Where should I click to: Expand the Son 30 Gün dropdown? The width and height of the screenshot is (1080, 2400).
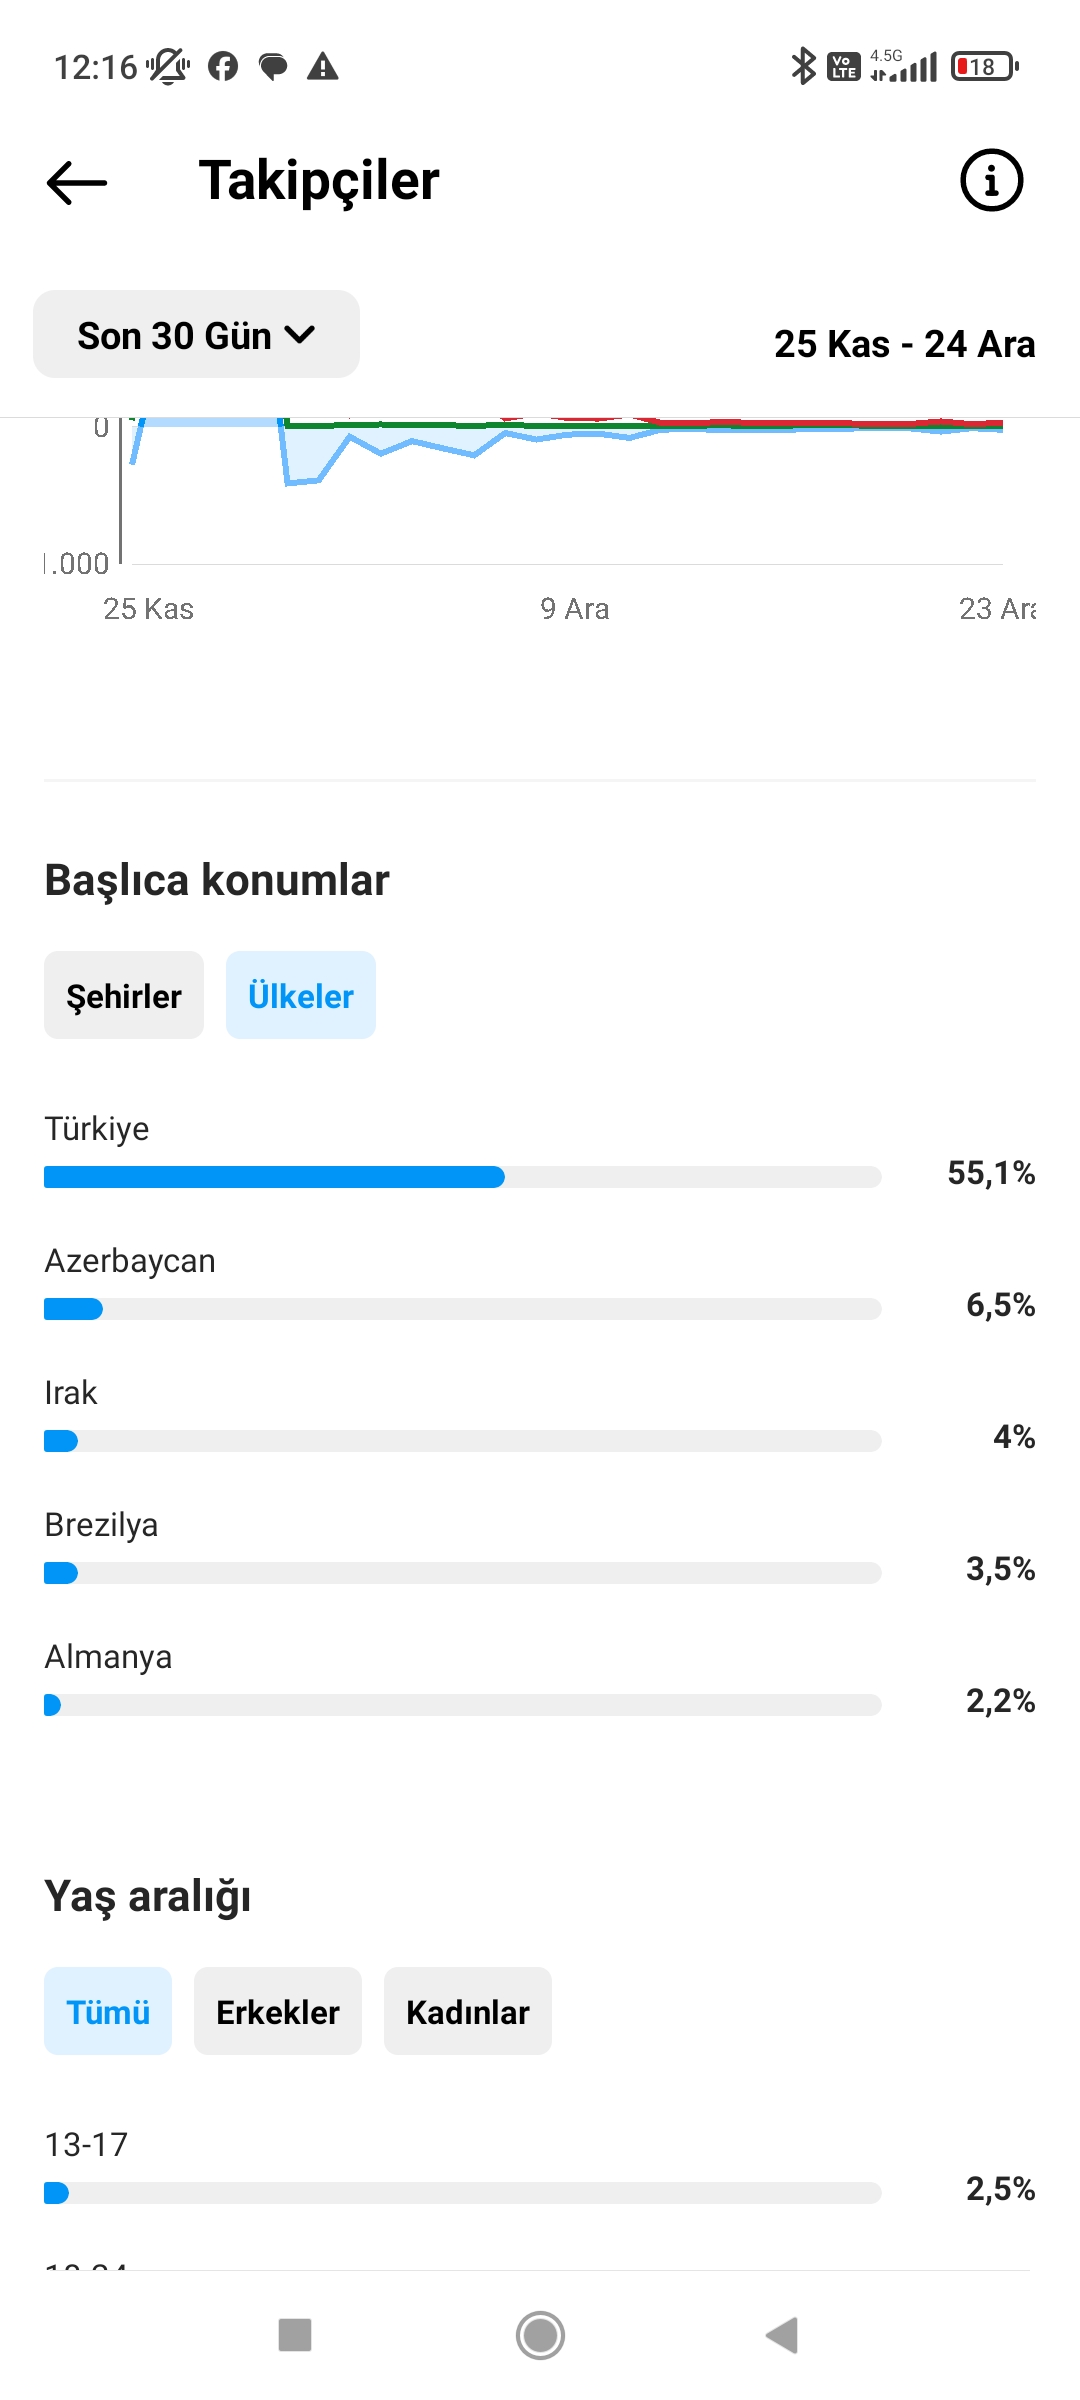(196, 335)
